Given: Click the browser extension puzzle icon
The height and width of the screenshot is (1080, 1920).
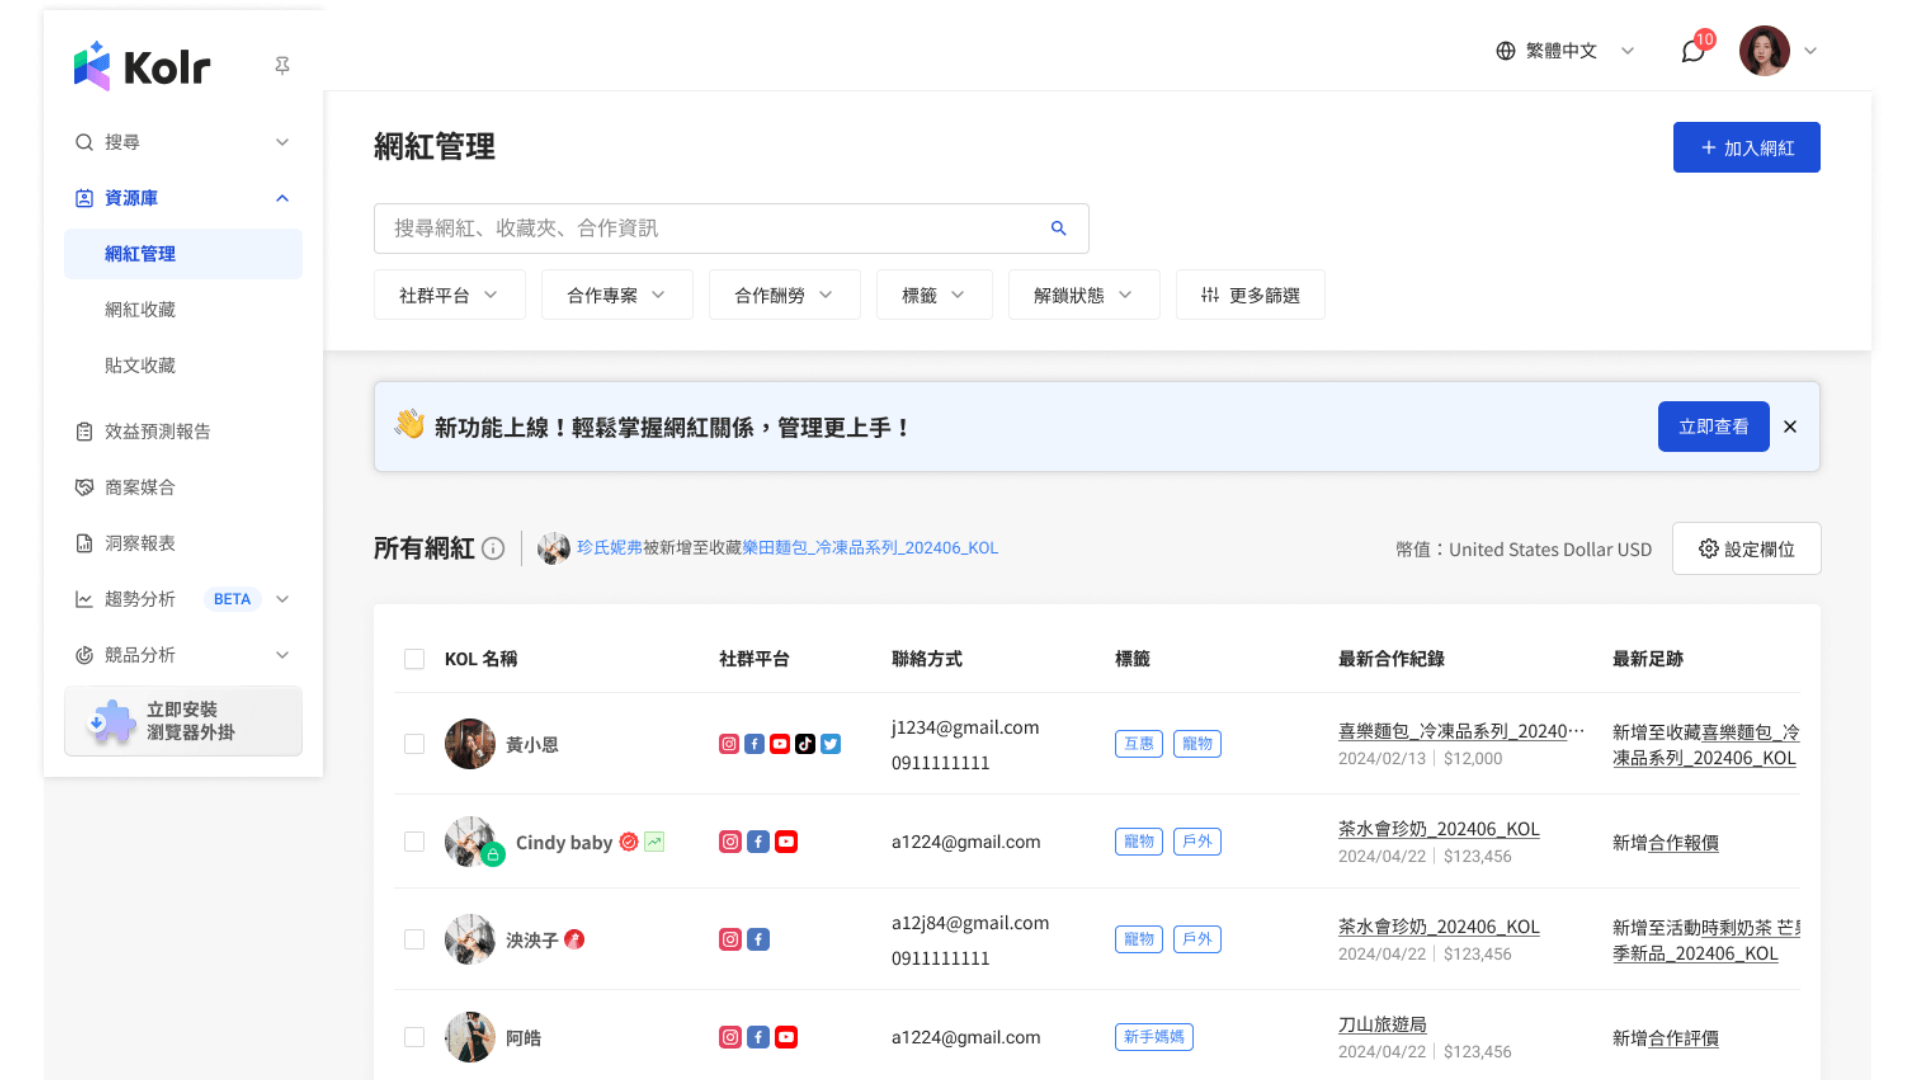Looking at the screenshot, I should [111, 721].
